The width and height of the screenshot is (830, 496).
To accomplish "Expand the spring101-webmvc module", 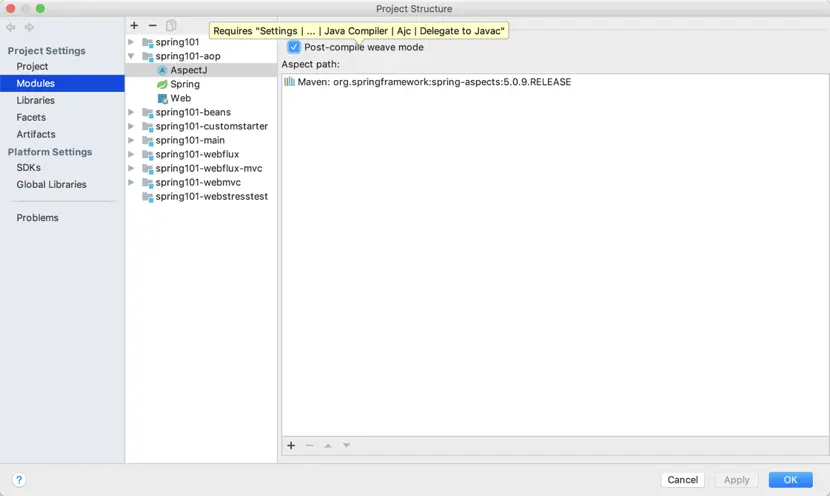I will [x=131, y=183].
